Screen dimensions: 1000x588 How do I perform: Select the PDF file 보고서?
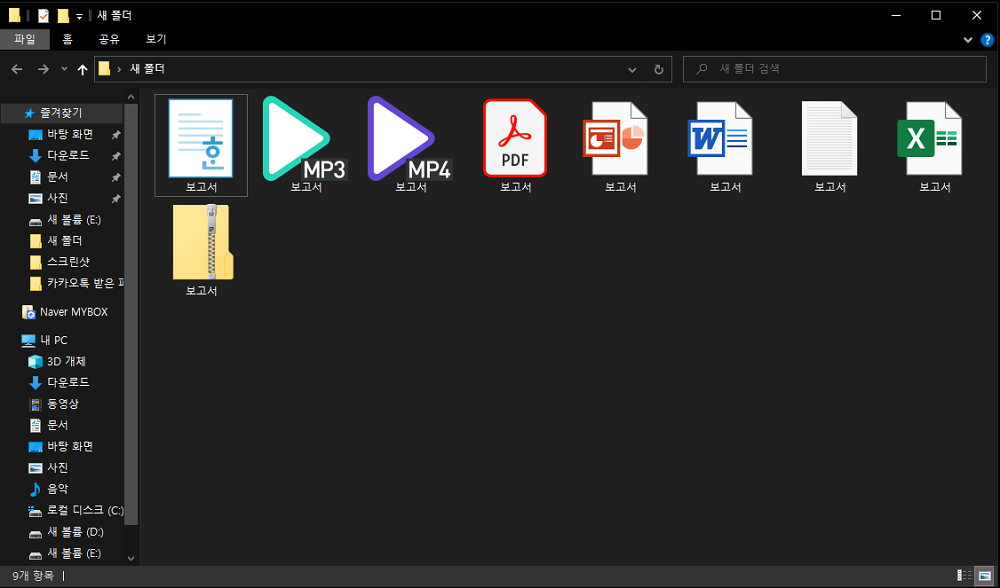click(x=515, y=145)
